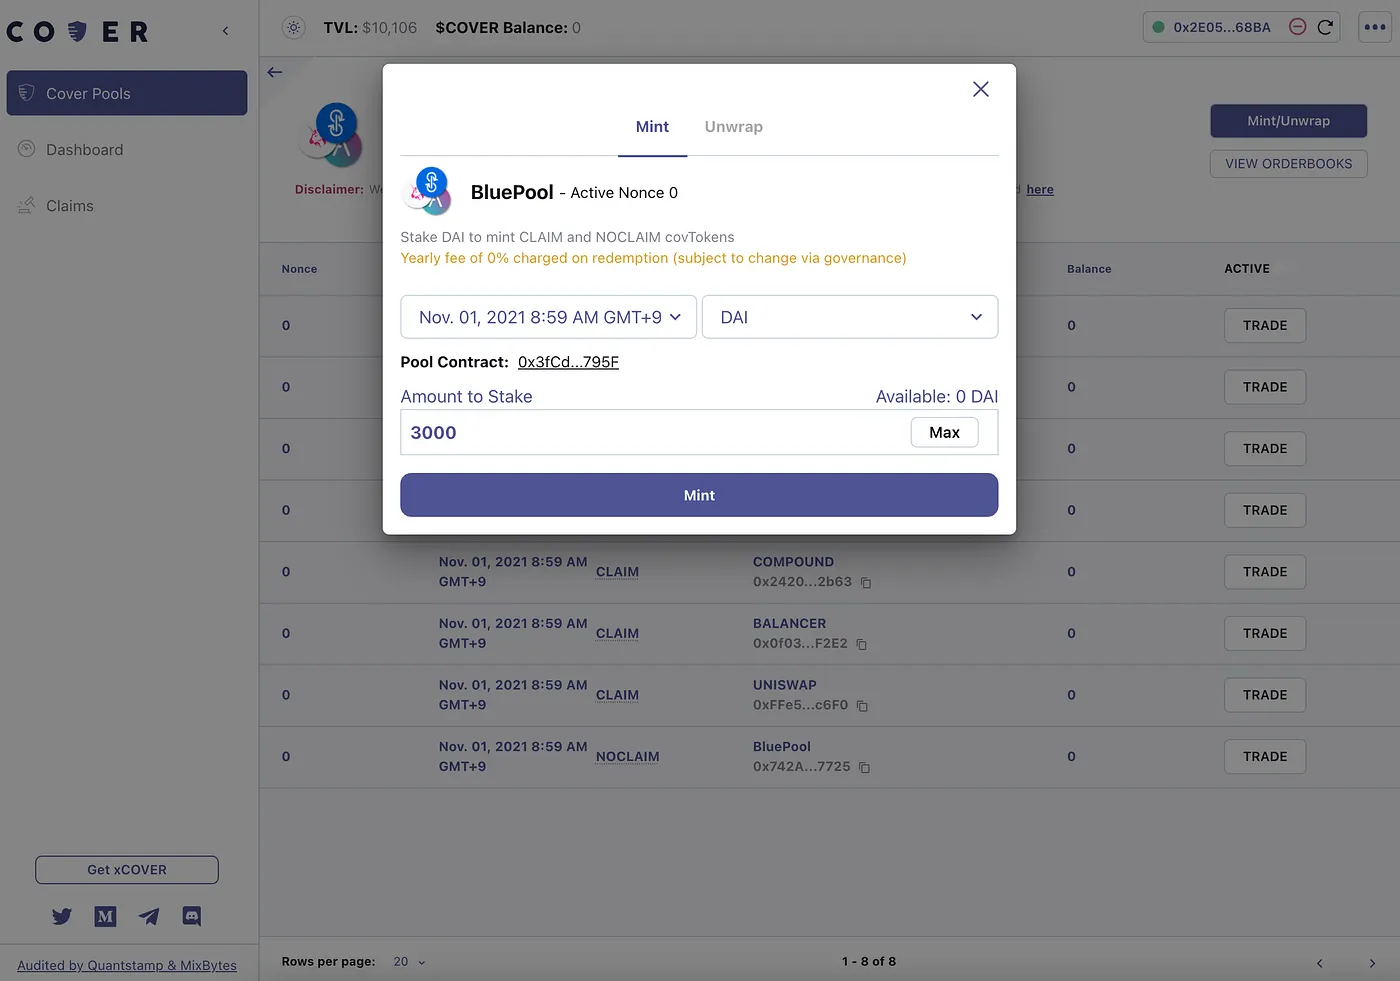Click the 'Available: 0 DAI' text
This screenshot has width=1400, height=981.
coord(937,397)
